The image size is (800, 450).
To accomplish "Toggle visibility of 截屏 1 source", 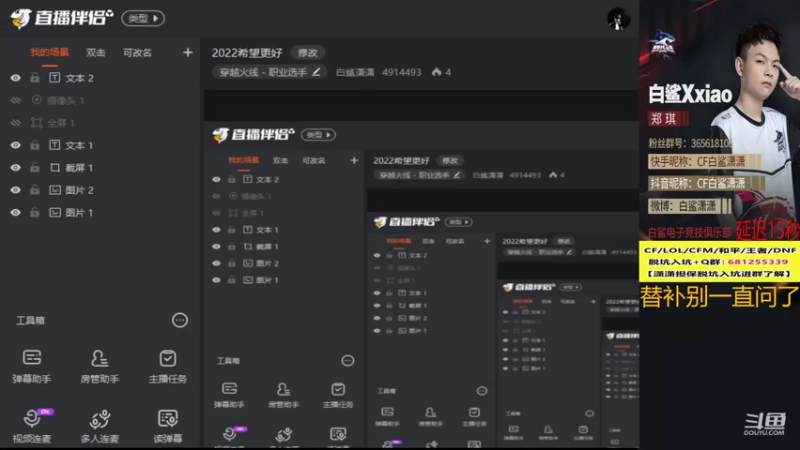I will [16, 168].
